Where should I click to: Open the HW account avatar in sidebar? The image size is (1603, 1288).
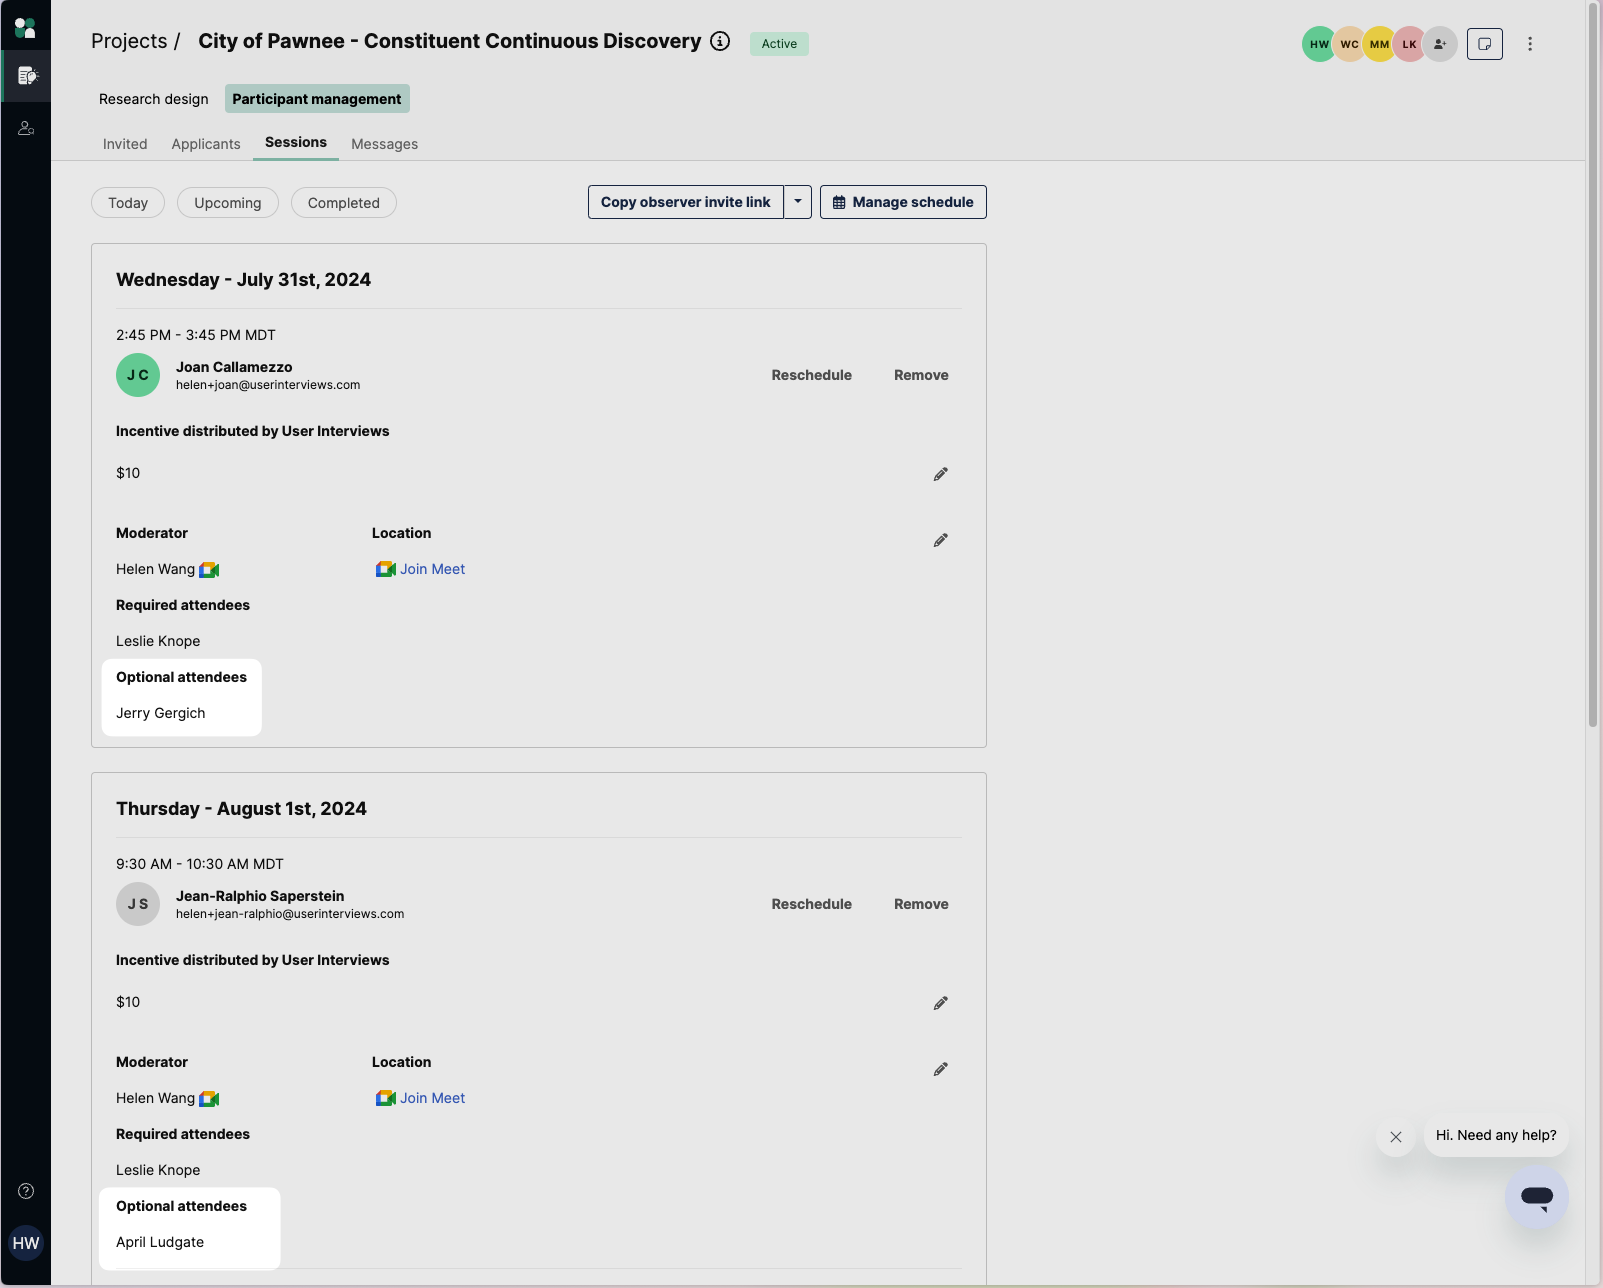click(x=26, y=1243)
